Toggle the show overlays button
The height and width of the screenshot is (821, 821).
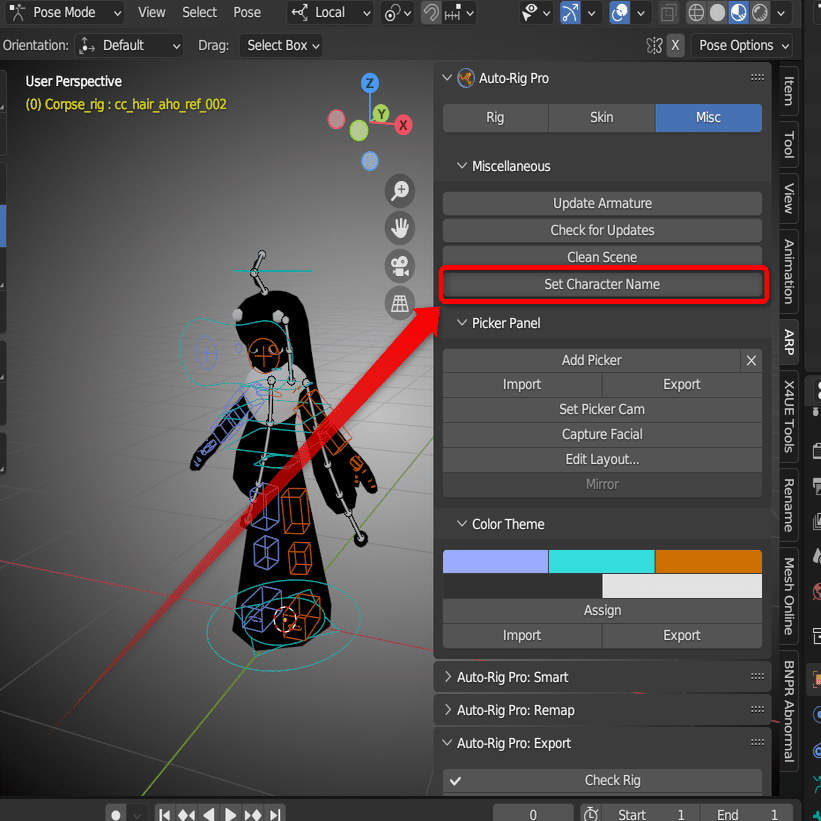(620, 13)
